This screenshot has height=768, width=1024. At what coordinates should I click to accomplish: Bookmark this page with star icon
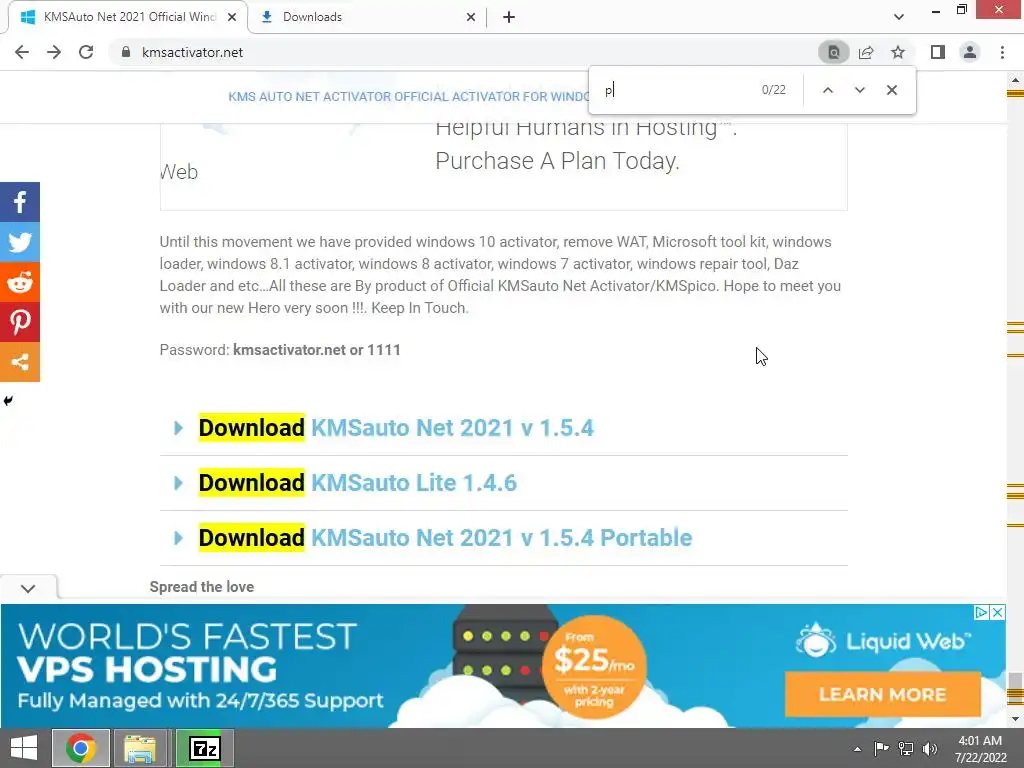click(x=898, y=52)
